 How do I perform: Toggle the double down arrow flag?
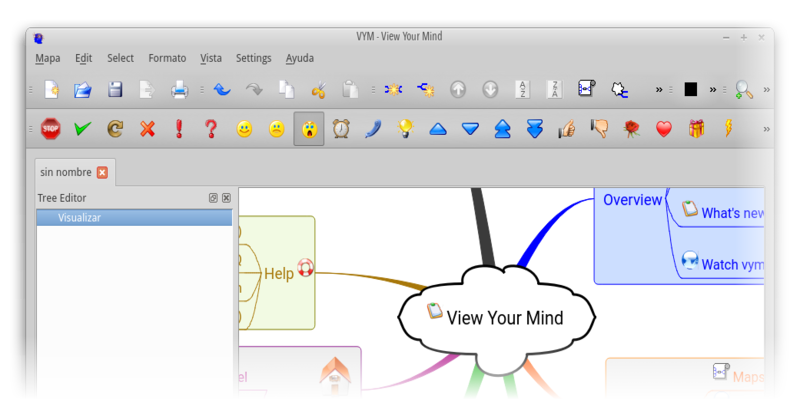click(535, 129)
